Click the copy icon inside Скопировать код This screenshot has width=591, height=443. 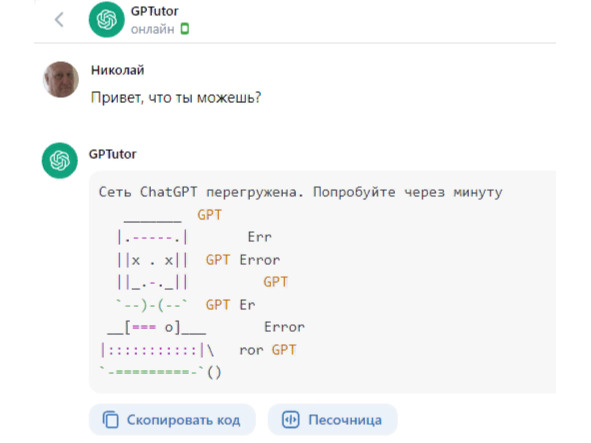110,420
